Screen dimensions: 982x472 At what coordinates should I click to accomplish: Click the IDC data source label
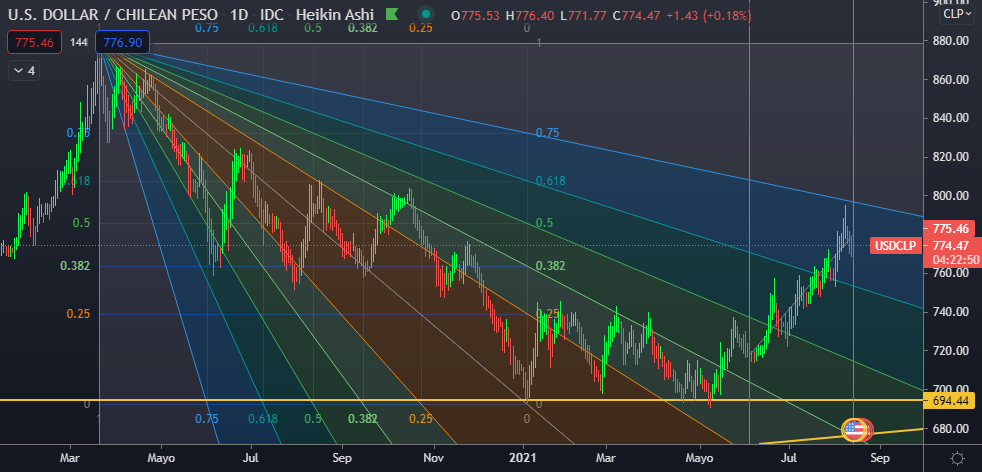(x=272, y=14)
